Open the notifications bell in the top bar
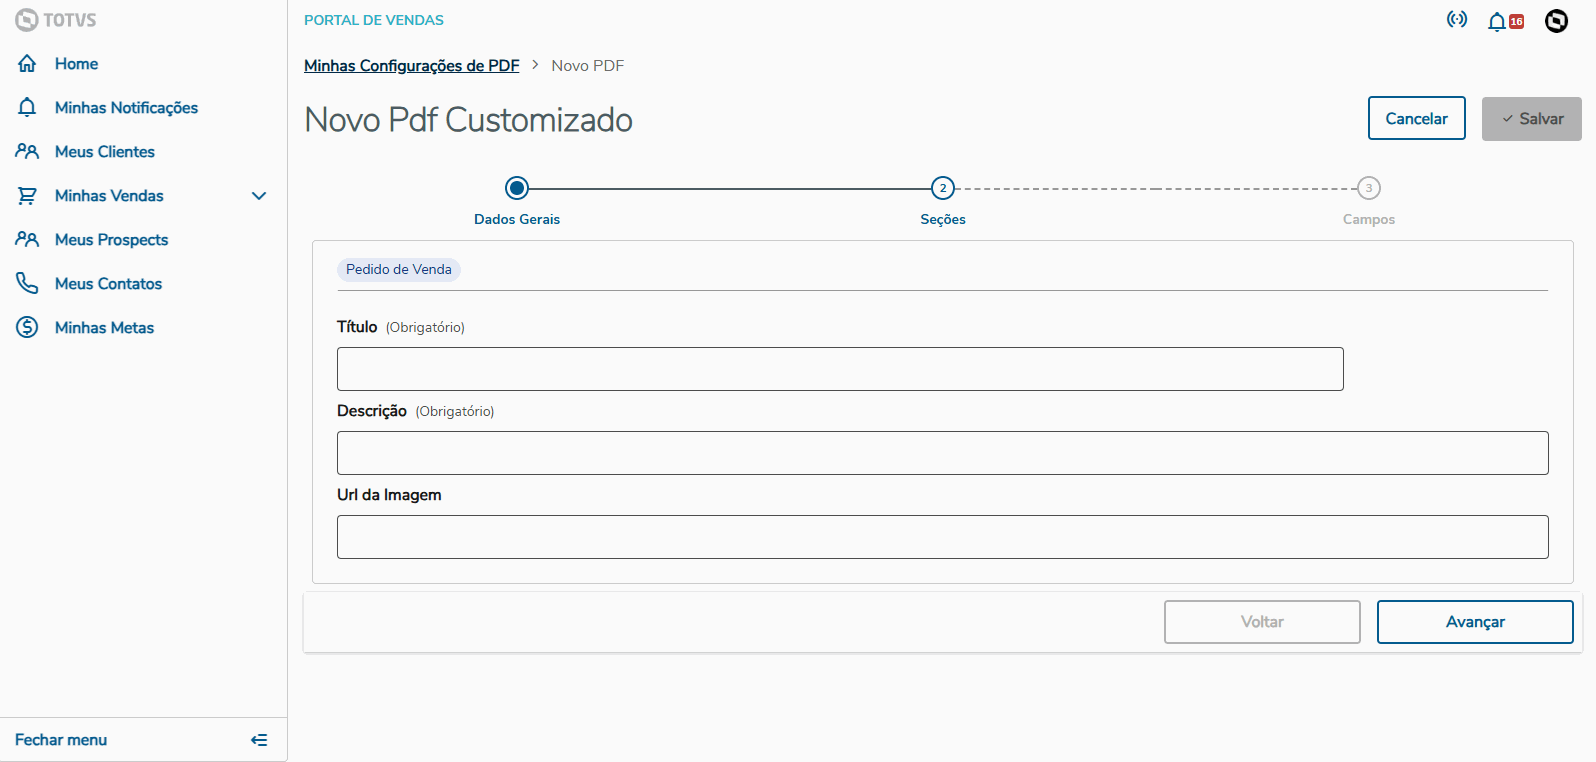Image resolution: width=1596 pixels, height=762 pixels. pos(1497,21)
